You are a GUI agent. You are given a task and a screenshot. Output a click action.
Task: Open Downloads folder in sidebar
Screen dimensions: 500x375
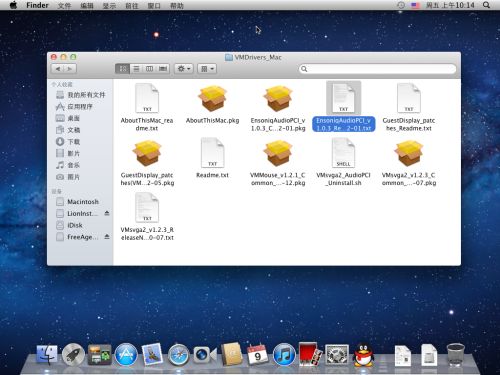68,142
